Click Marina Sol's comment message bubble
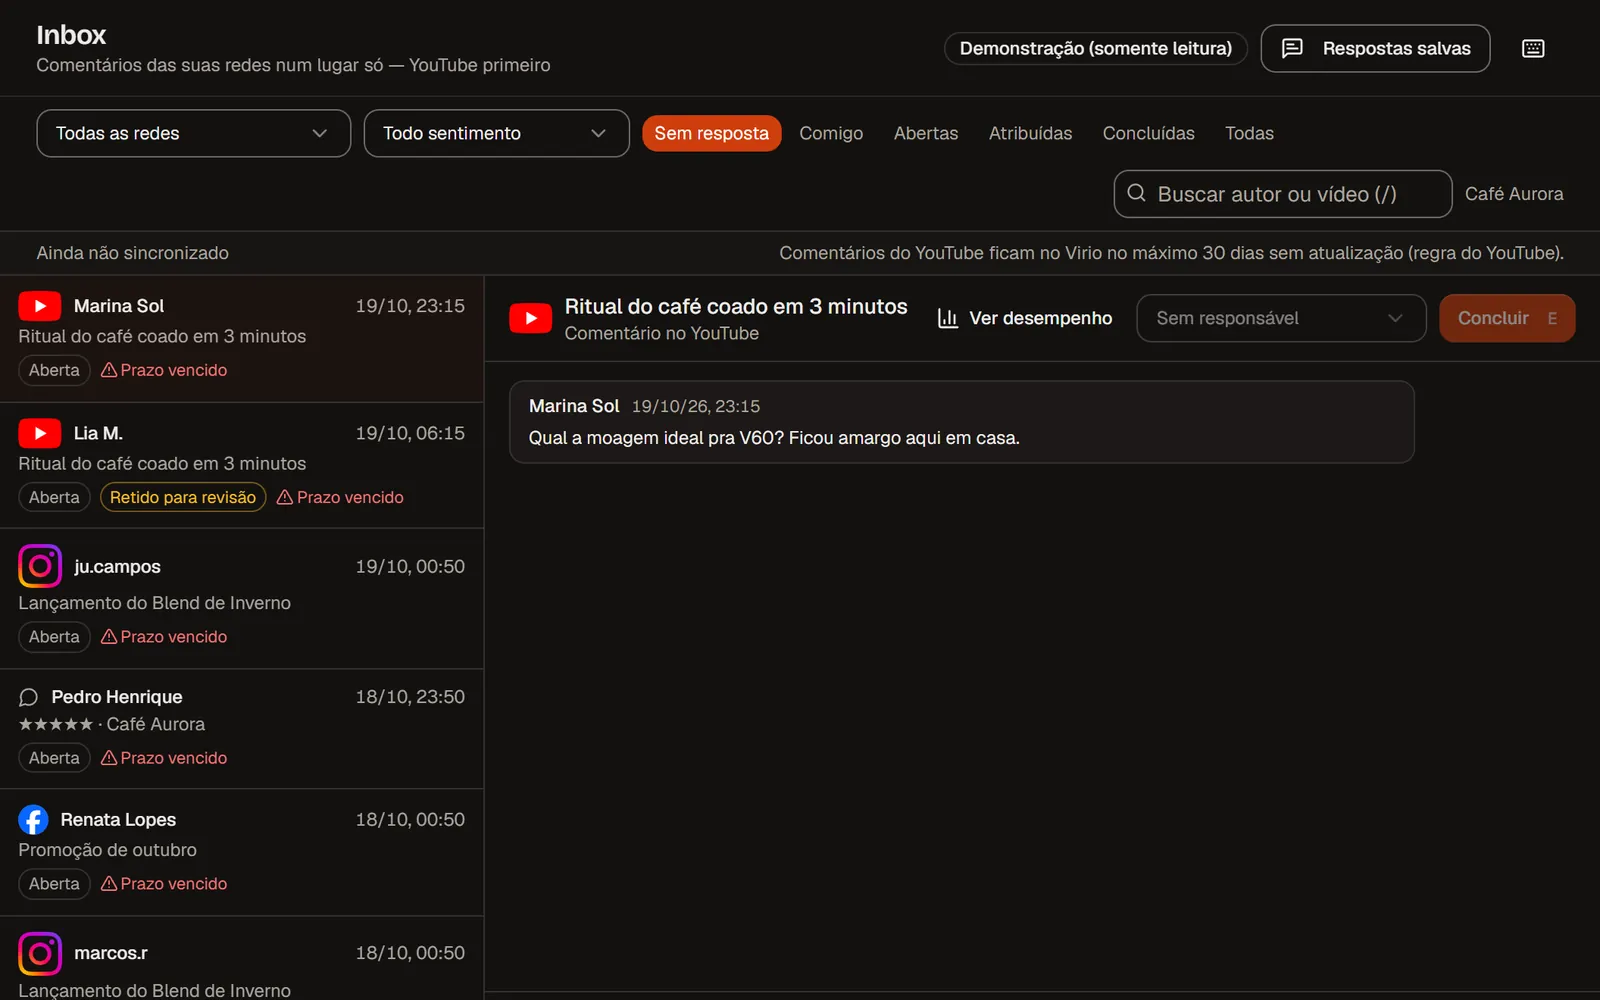Image resolution: width=1600 pixels, height=1000 pixels. (961, 422)
